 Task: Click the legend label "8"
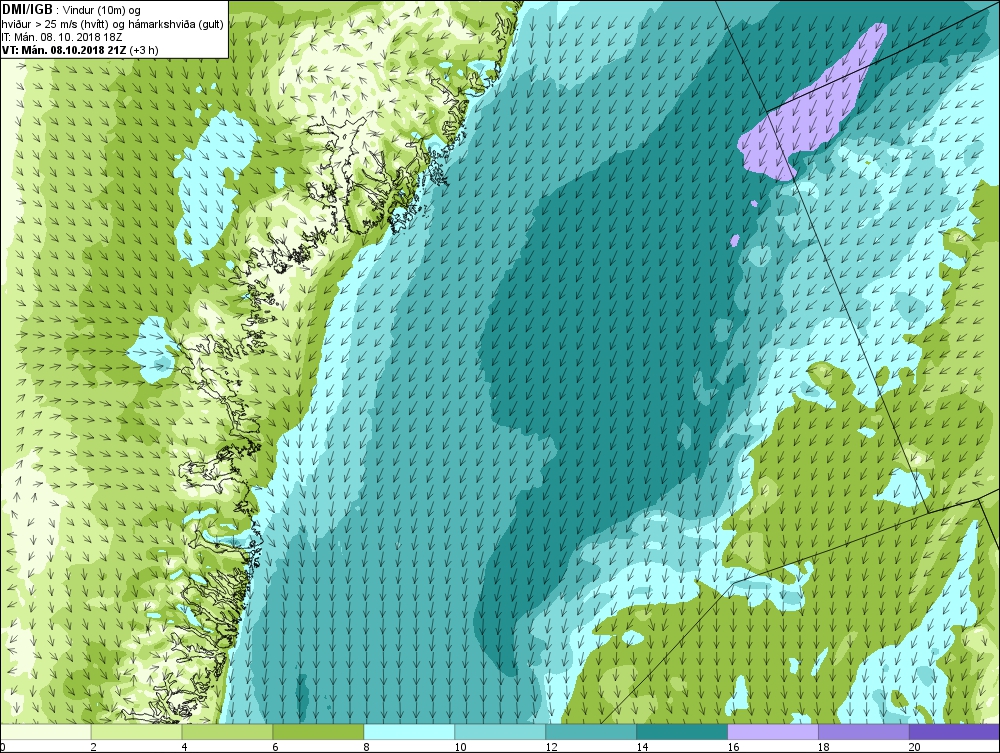pos(367,747)
